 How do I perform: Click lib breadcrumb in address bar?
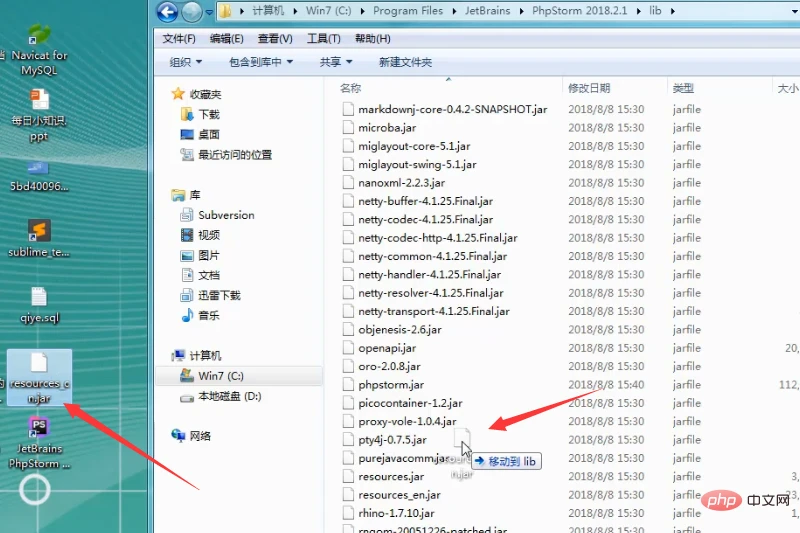[x=655, y=11]
